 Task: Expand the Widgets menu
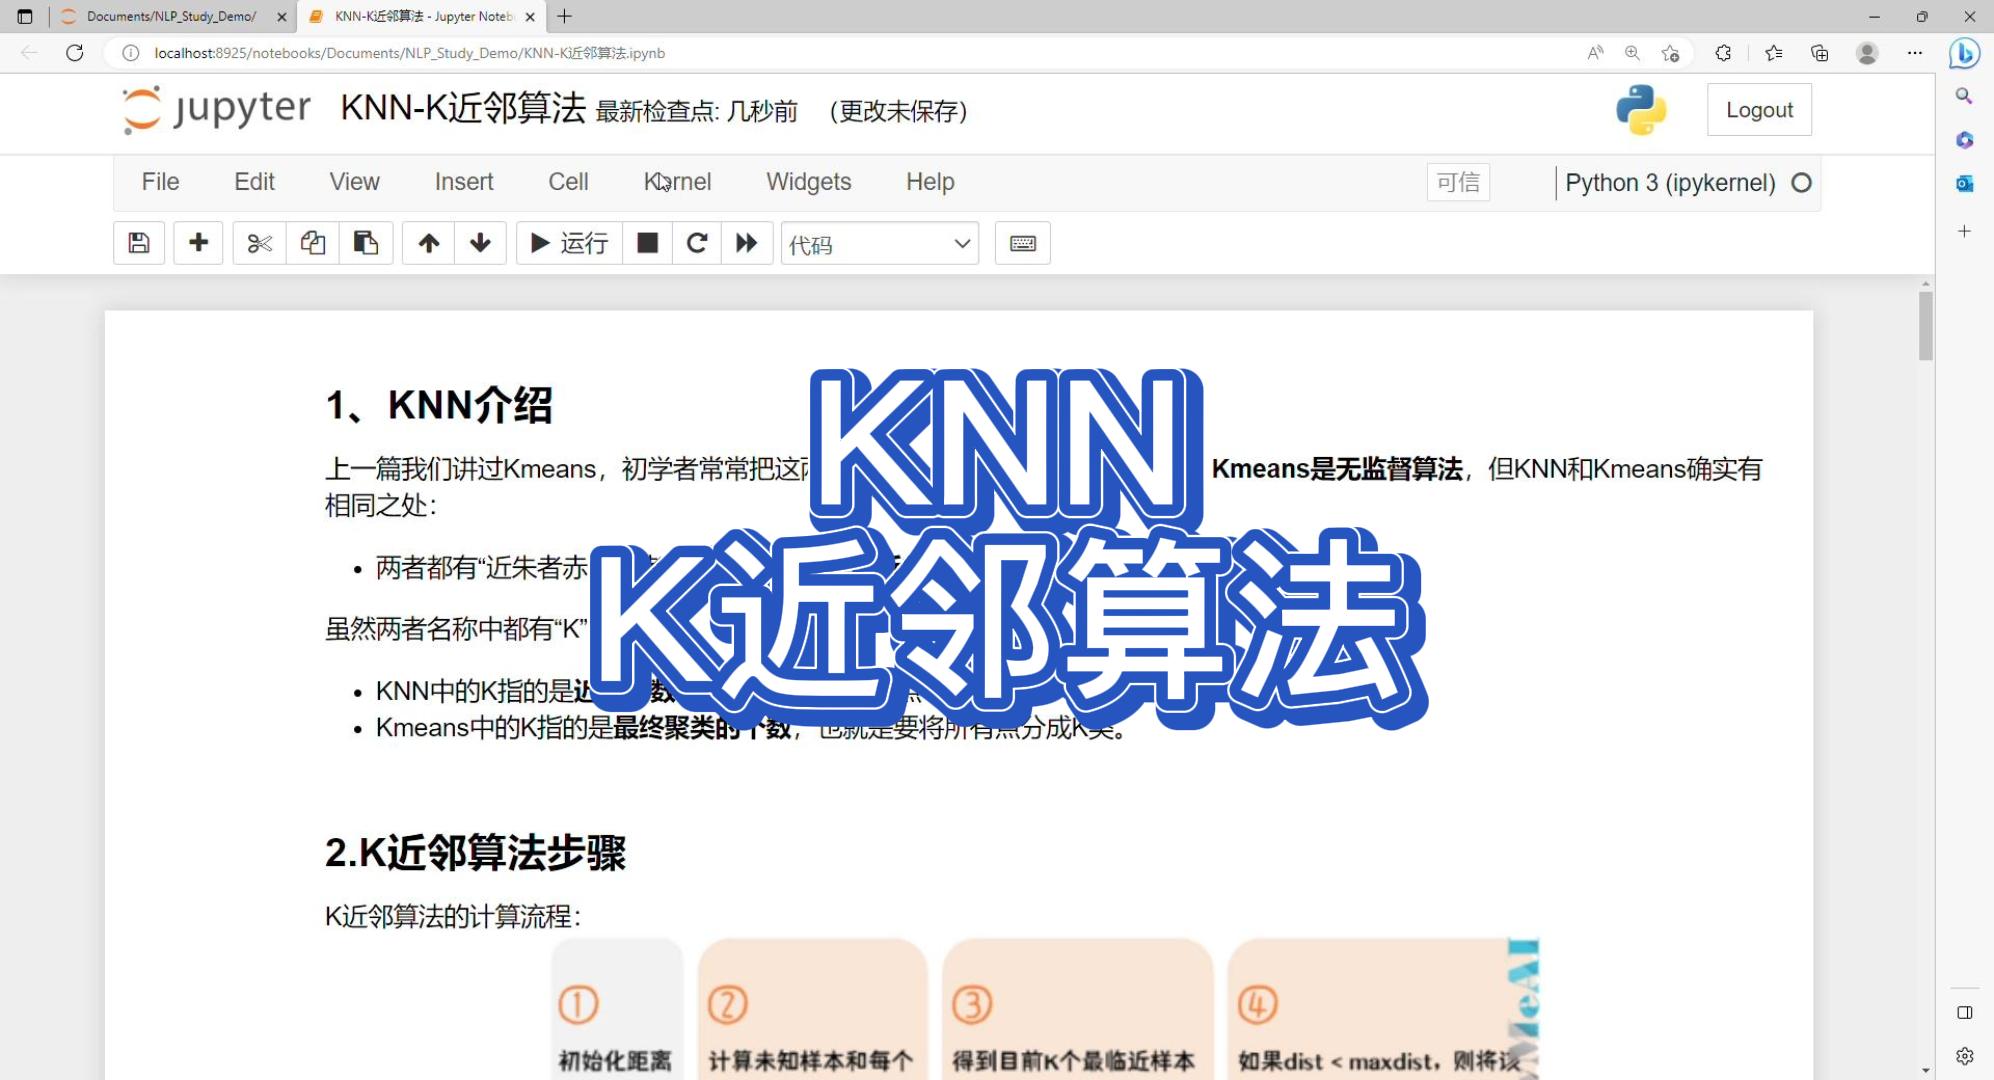coord(808,182)
